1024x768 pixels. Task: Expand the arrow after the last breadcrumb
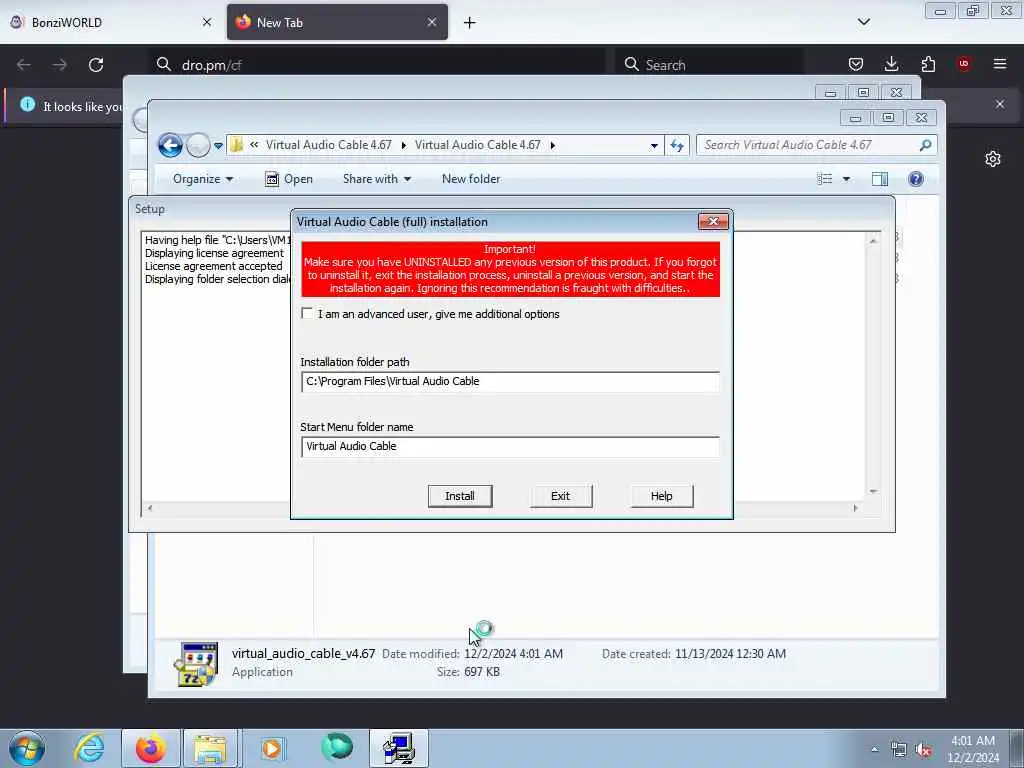[552, 146]
